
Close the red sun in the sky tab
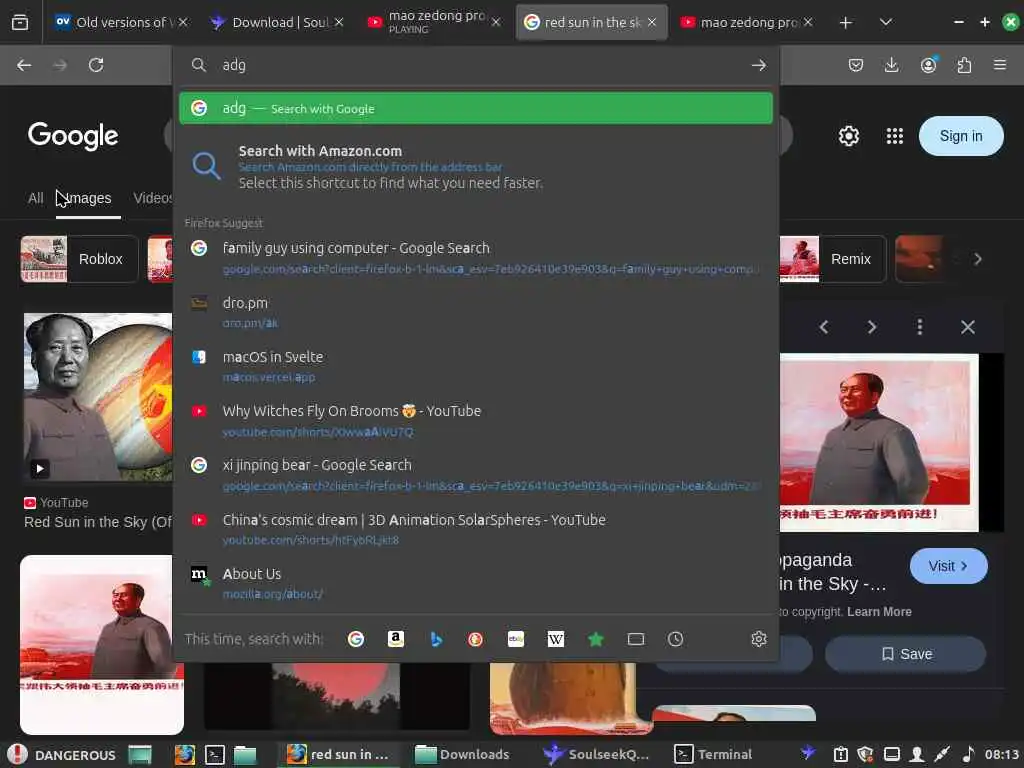[x=652, y=23]
